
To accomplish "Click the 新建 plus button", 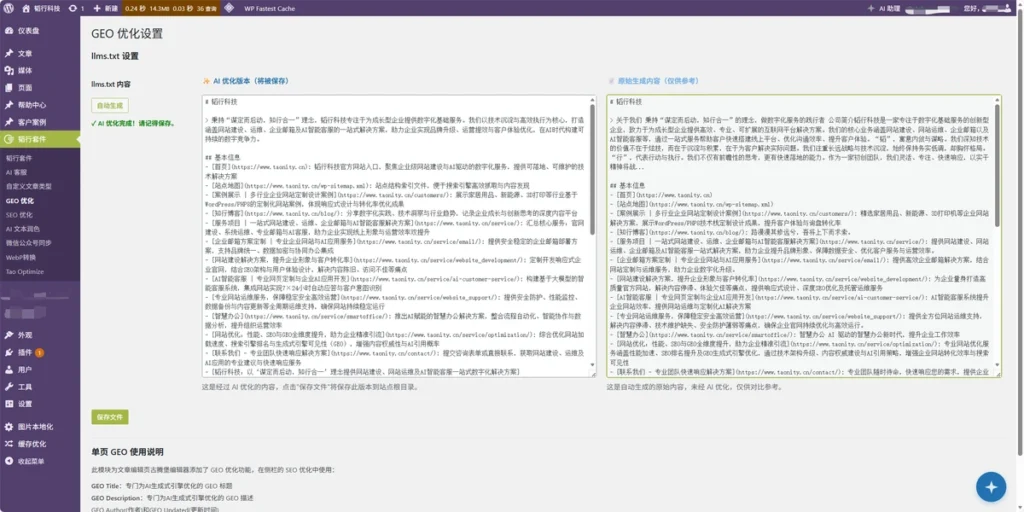I will tap(106, 8).
